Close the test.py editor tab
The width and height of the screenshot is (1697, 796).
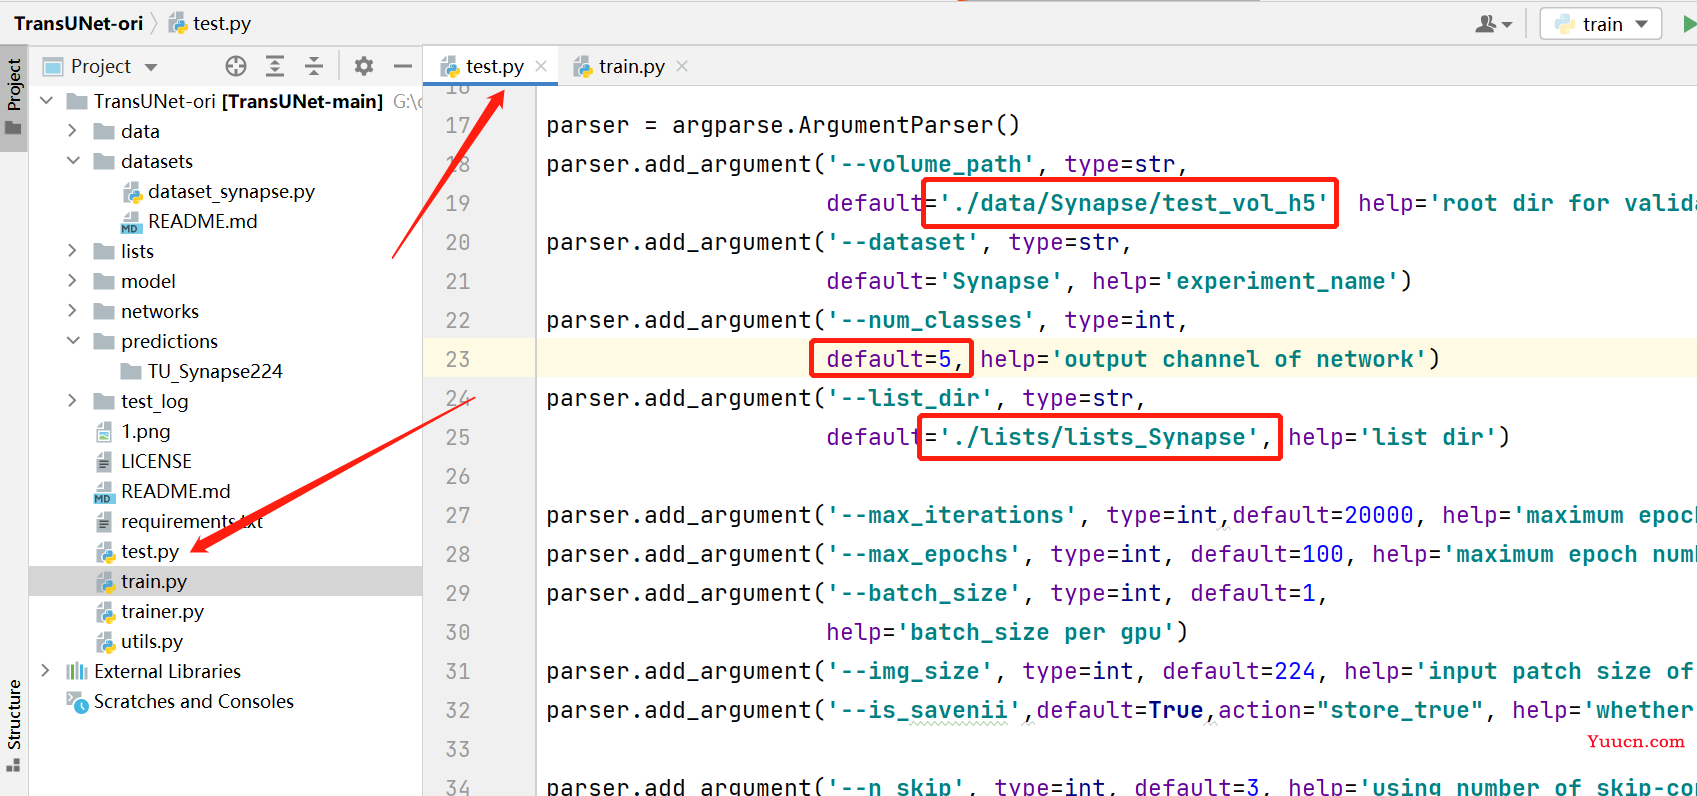(541, 66)
